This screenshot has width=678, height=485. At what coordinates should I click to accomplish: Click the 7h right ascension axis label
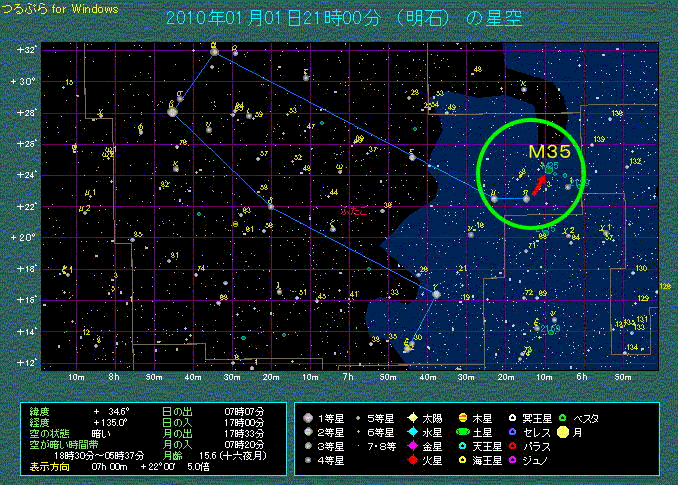(x=348, y=377)
